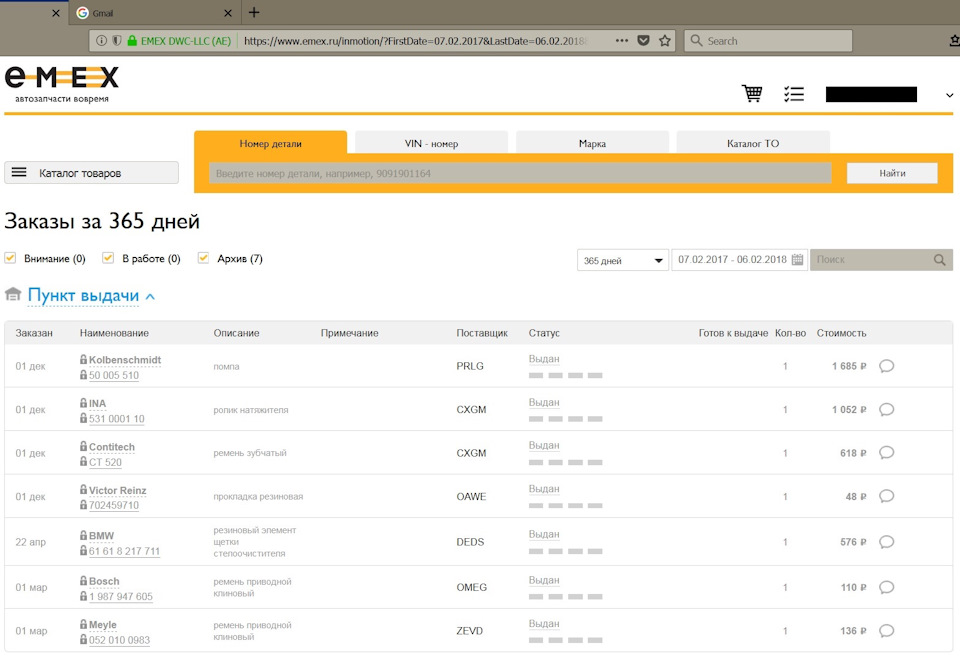Screen dimensions: 960x662
Task: Switch to VIN - номер tab
Action: 431,143
